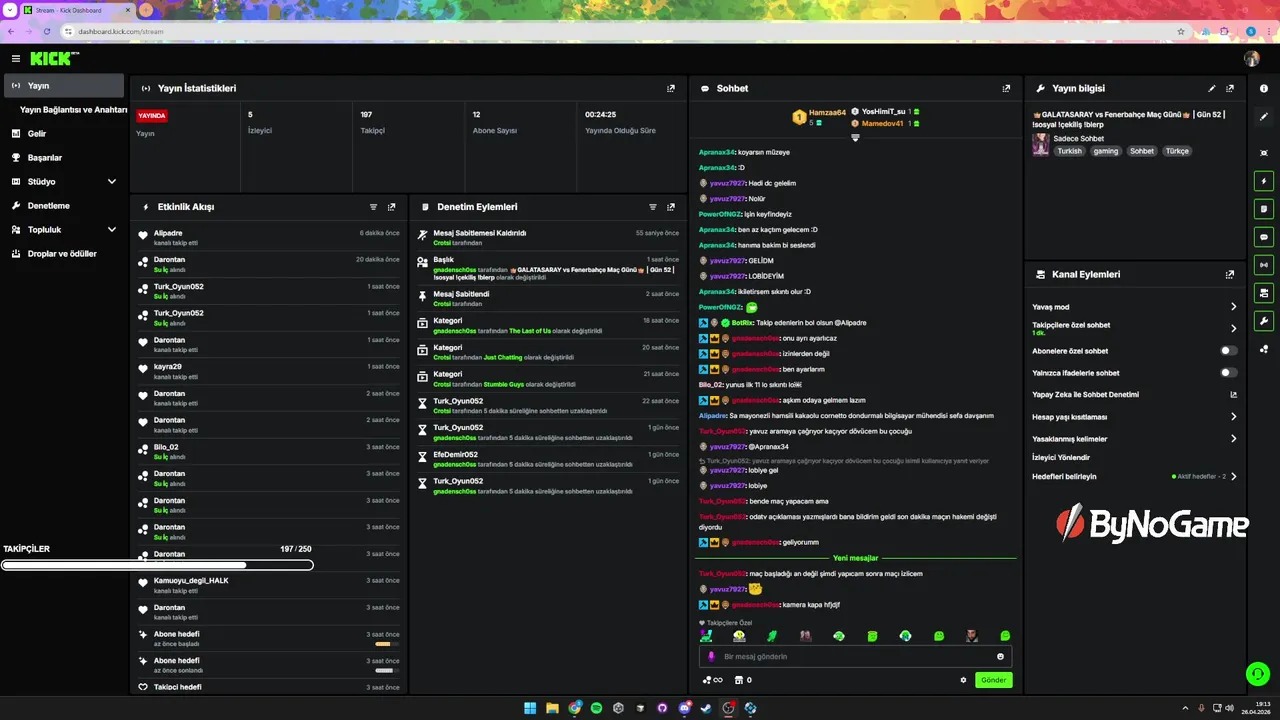The width and height of the screenshot is (1280, 720).
Task: Open Gelir in the left sidebar
Action: [64, 134]
